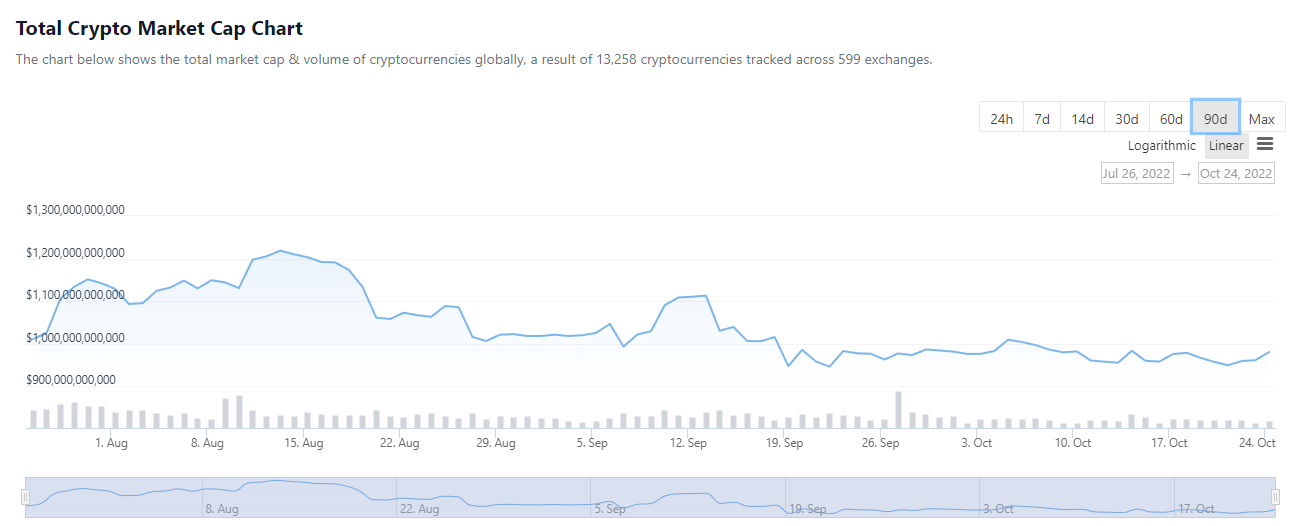The image size is (1295, 526).
Task: View the Max time range
Action: pos(1262,119)
